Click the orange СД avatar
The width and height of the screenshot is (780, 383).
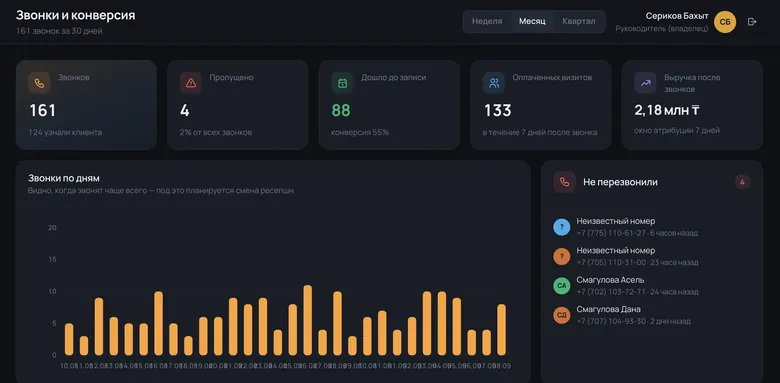[x=562, y=315]
